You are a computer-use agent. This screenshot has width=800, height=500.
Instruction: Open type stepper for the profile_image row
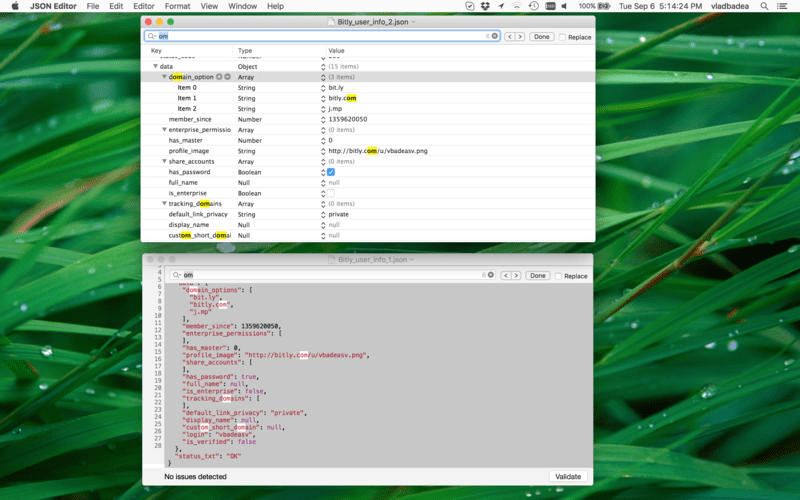(323, 151)
